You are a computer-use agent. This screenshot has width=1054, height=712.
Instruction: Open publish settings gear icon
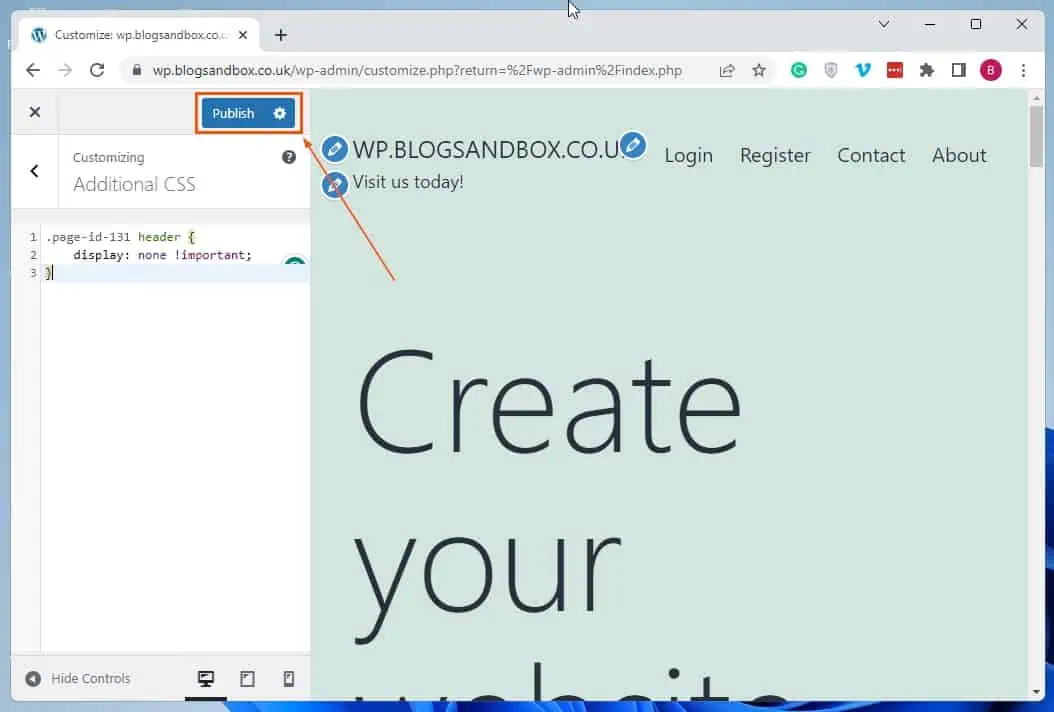click(280, 113)
